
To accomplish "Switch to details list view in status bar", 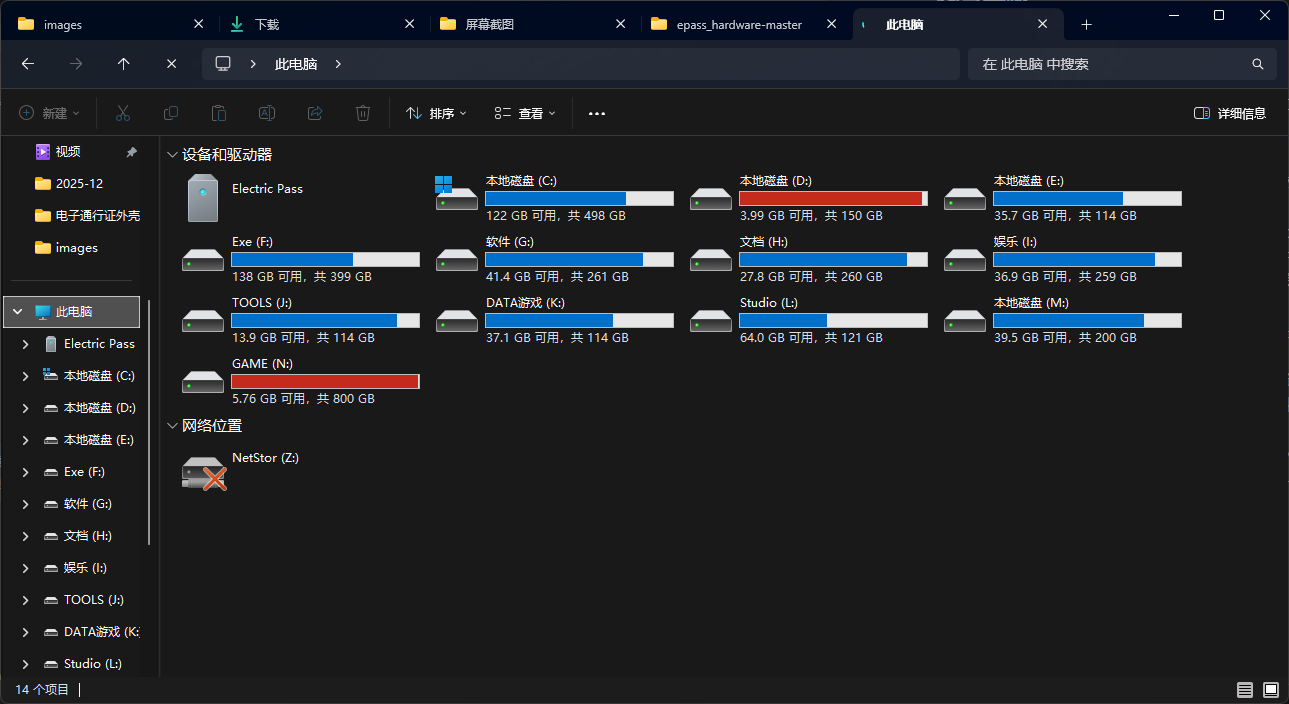I will pos(1244,689).
